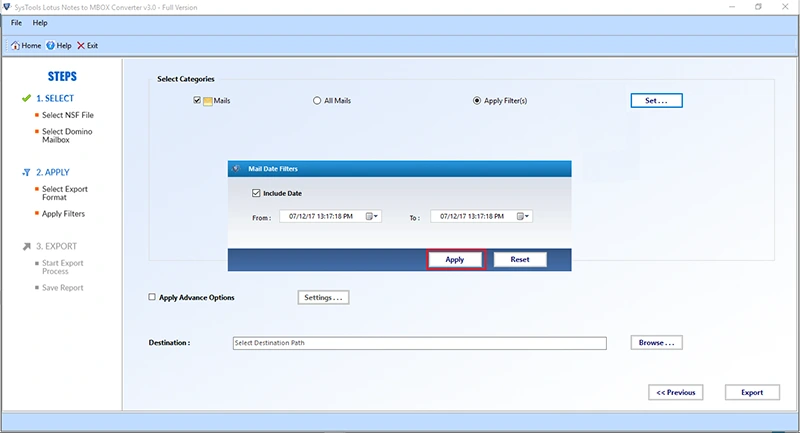
Task: Open the From date calendar dropdown
Action: click(x=372, y=216)
